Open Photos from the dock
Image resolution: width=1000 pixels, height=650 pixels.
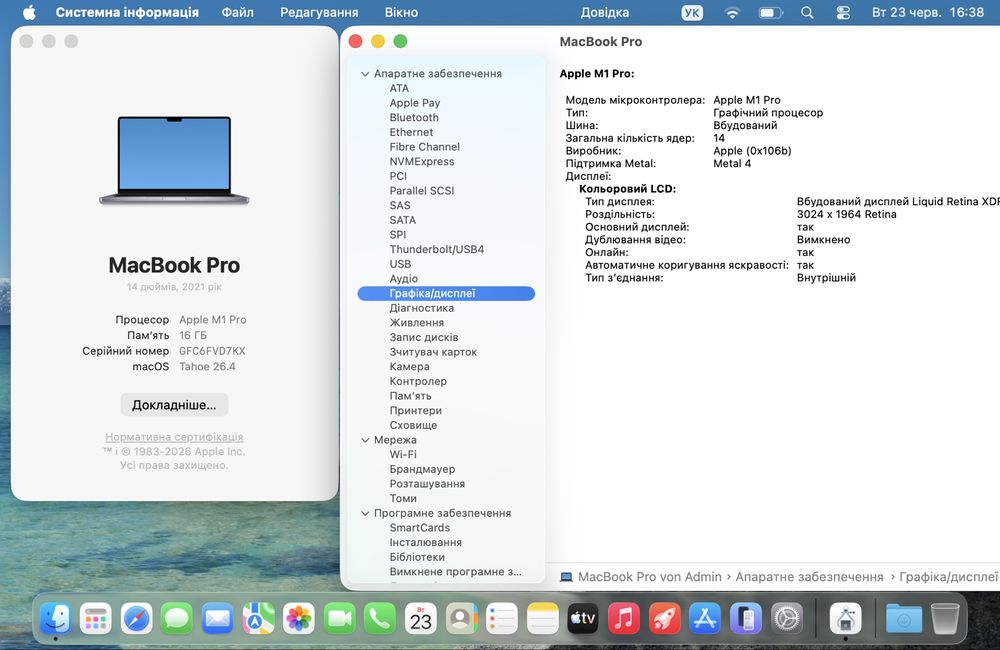click(298, 618)
